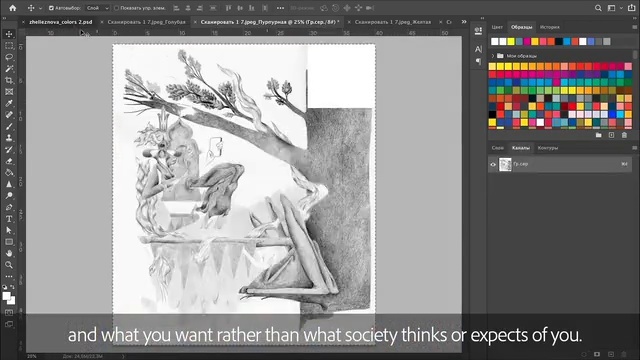This screenshot has width=640, height=360.
Task: Select the Brush tool
Action: (x=9, y=127)
